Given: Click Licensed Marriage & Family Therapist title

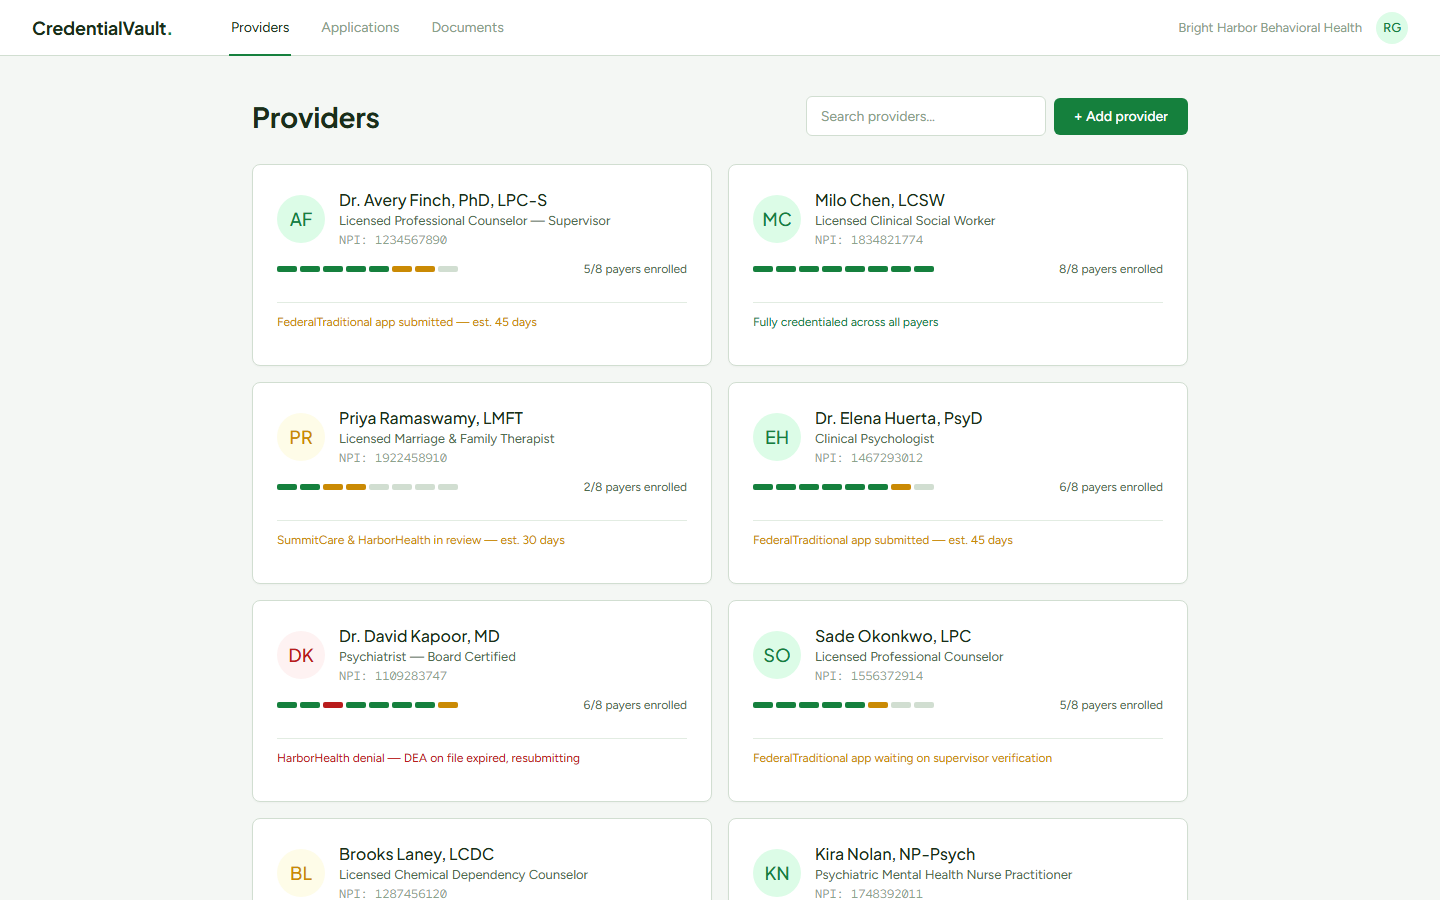Looking at the screenshot, I should [x=447, y=439].
